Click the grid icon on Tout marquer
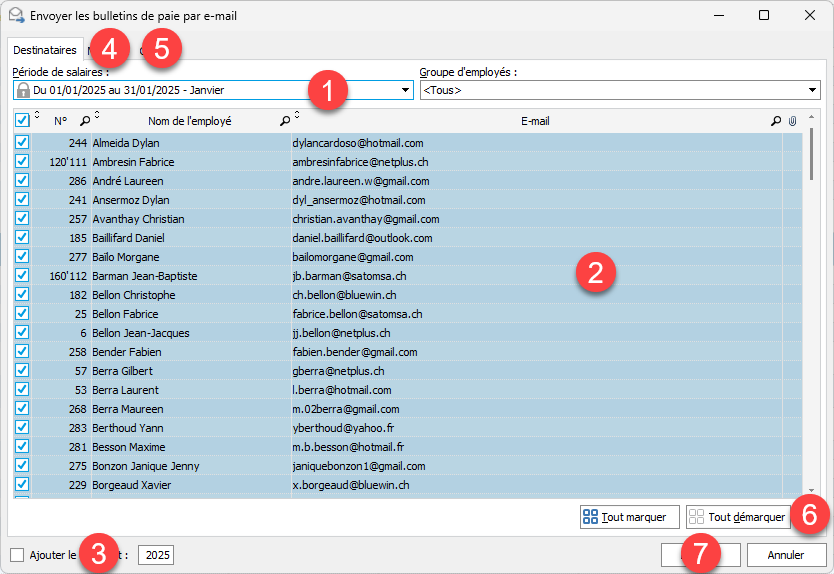 [591, 517]
